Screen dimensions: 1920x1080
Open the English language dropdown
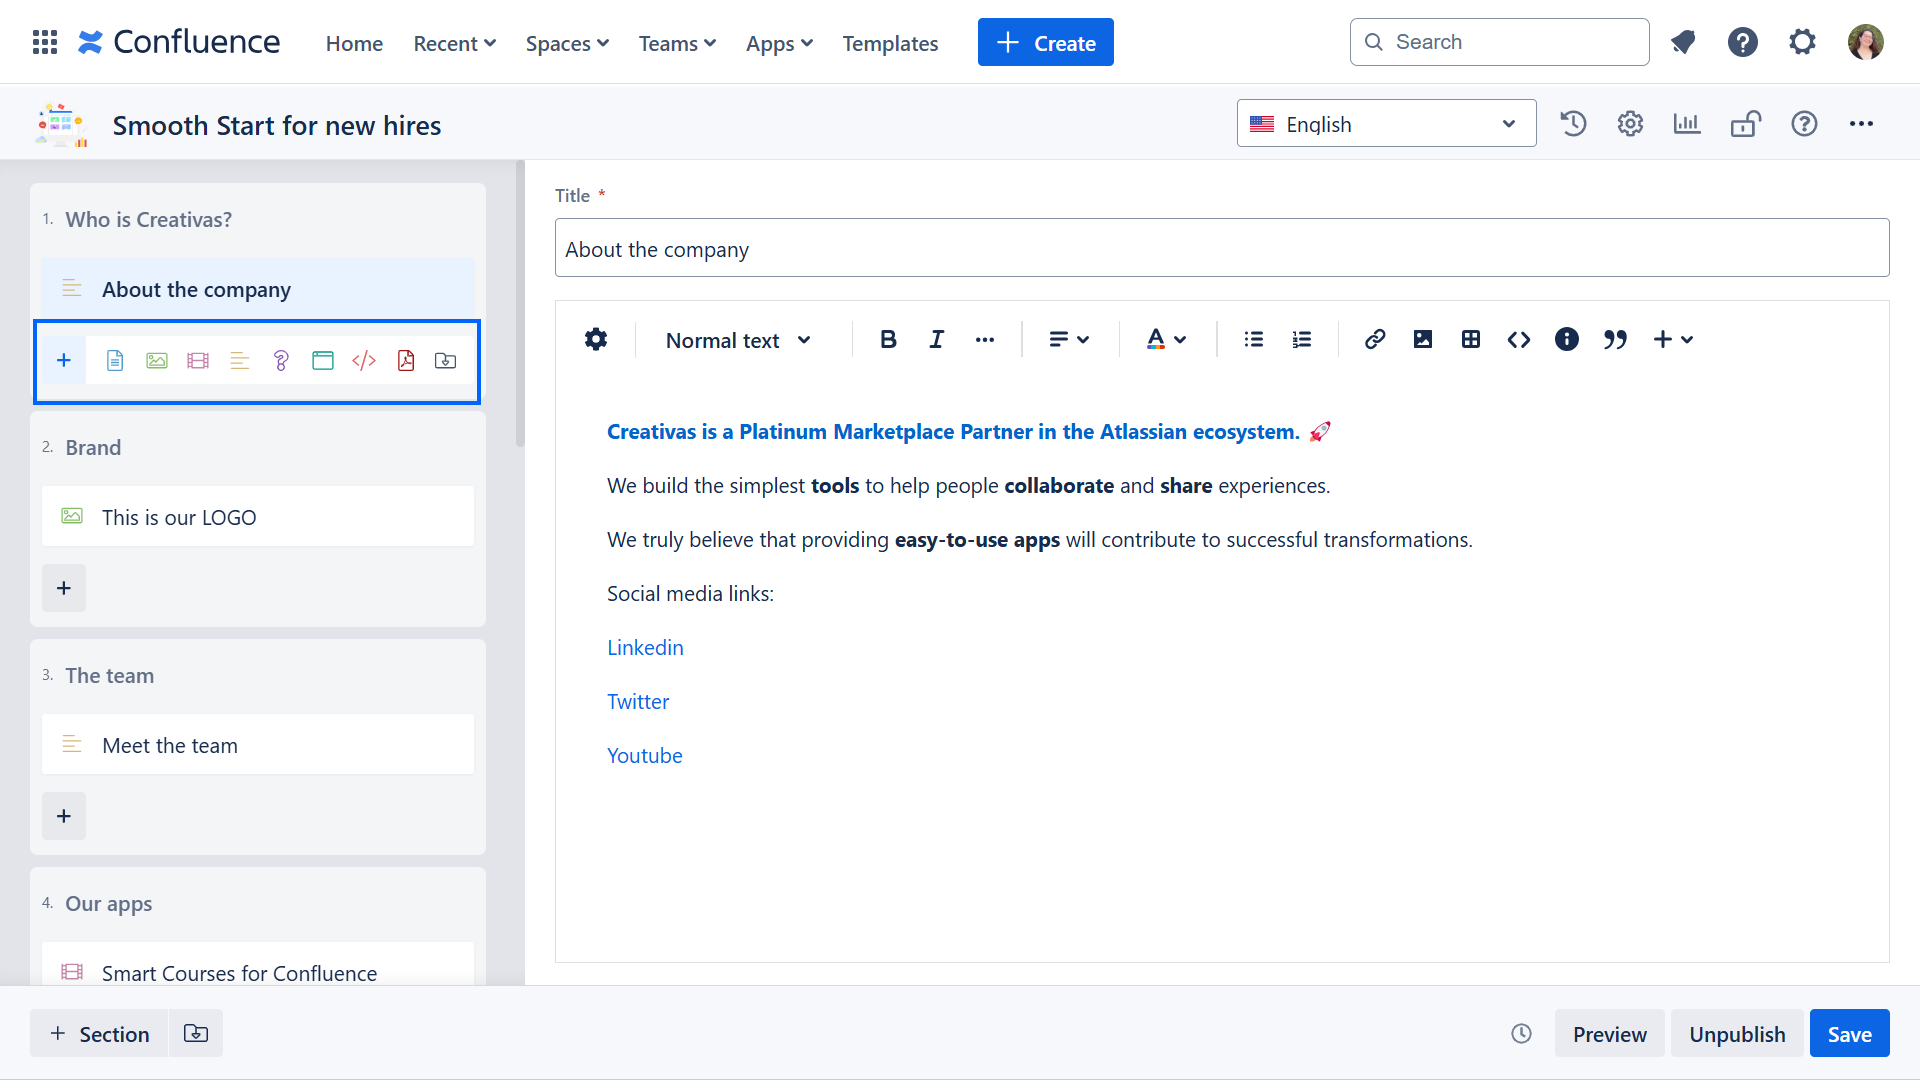point(1386,124)
